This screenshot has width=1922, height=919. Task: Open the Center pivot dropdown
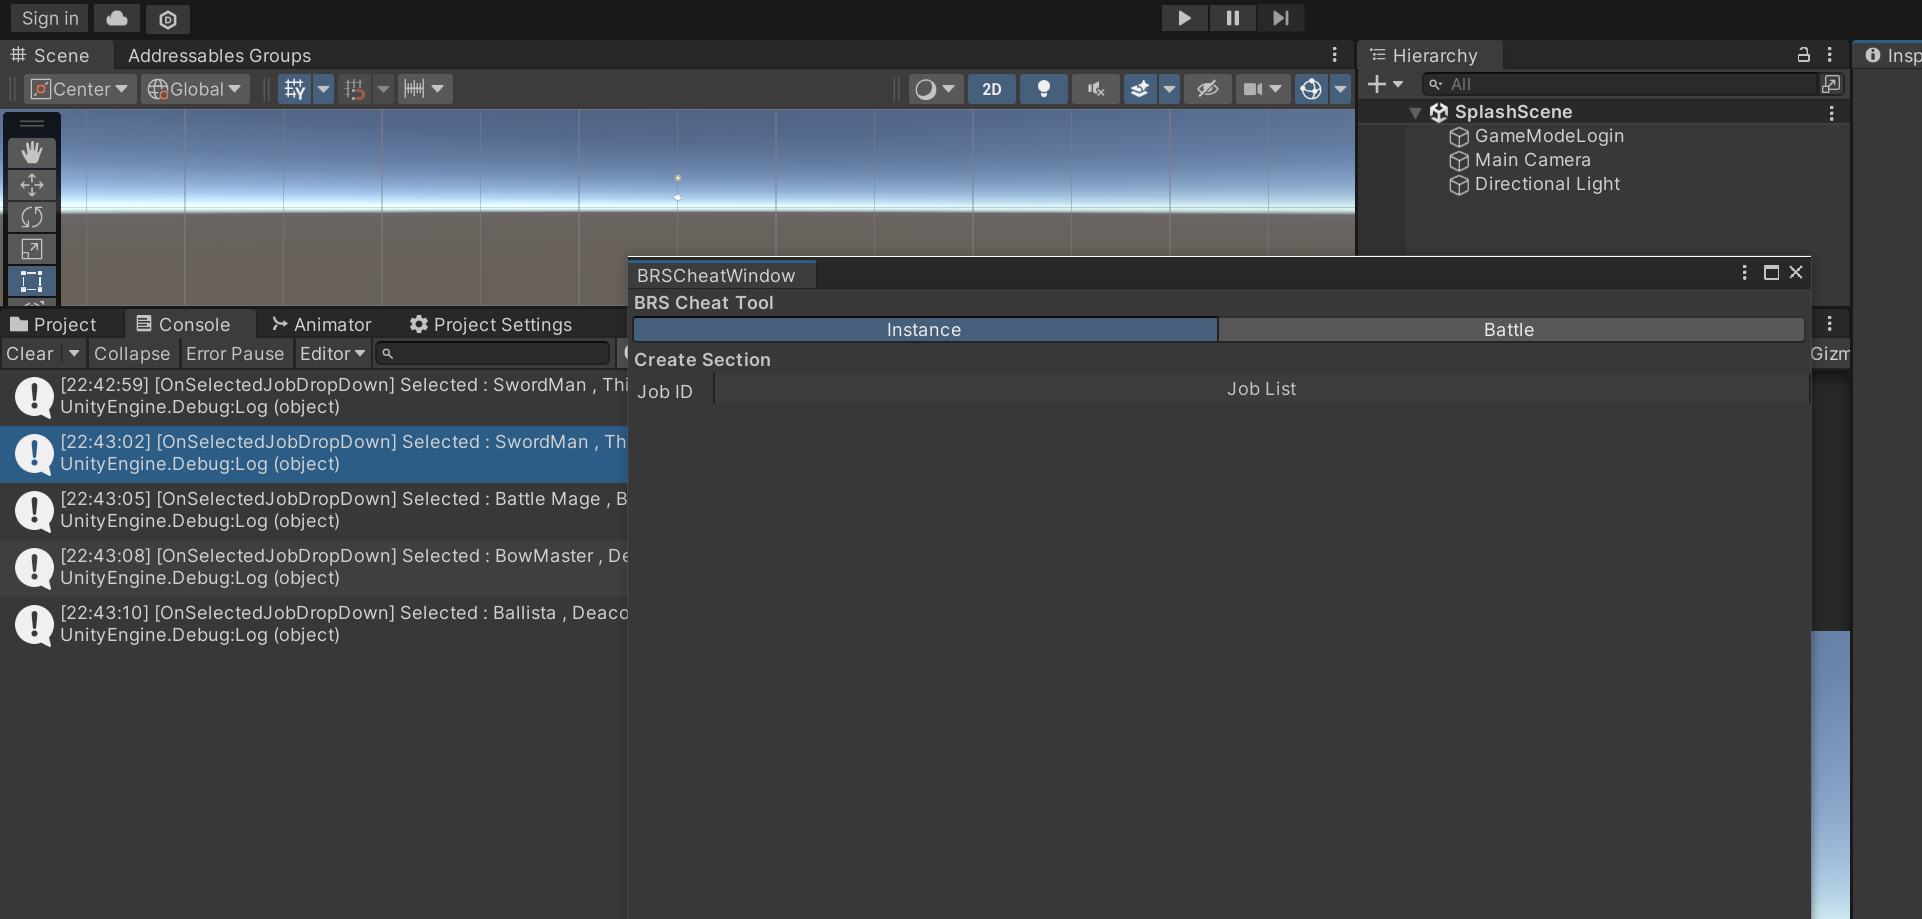tap(80, 89)
